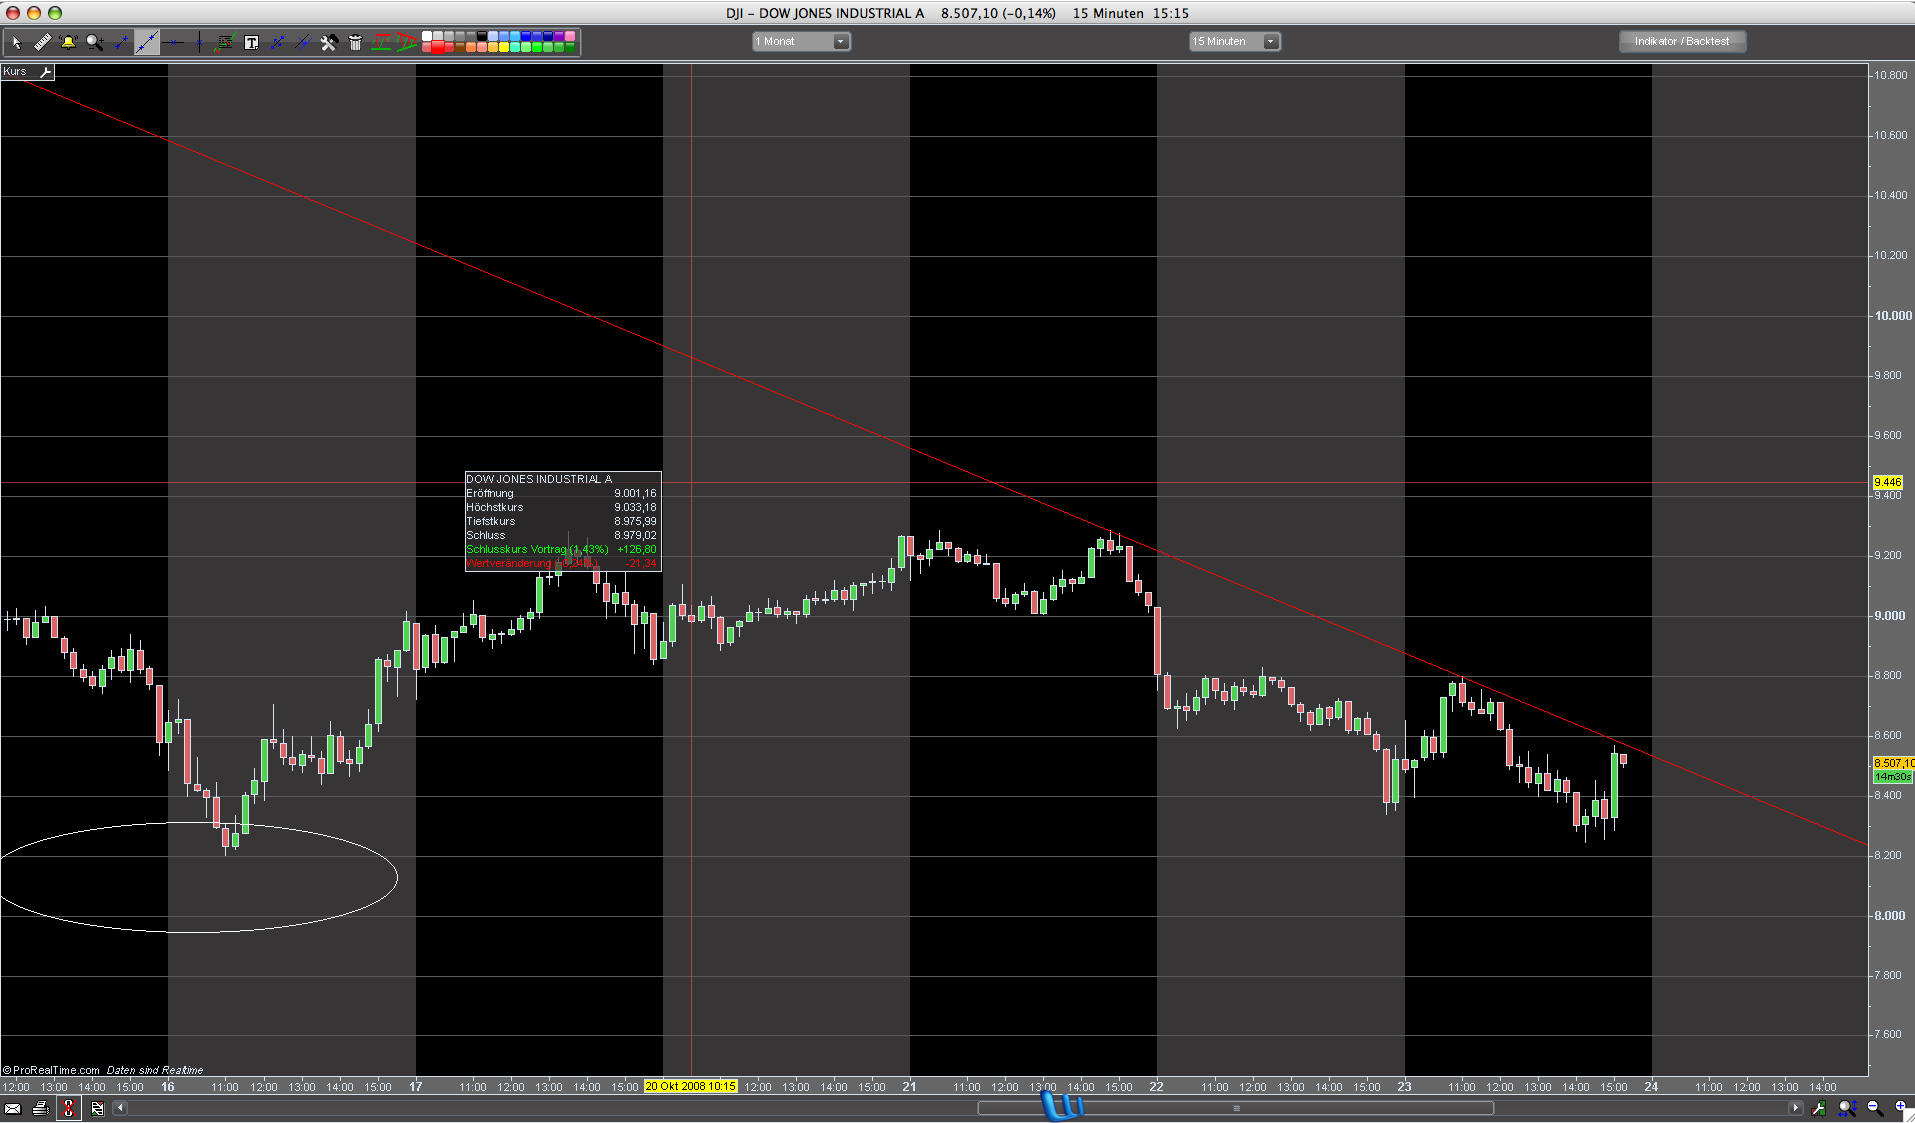Select the Fibonacci retracement tool
Viewport: 1915px width, 1123px height.
pos(225,42)
